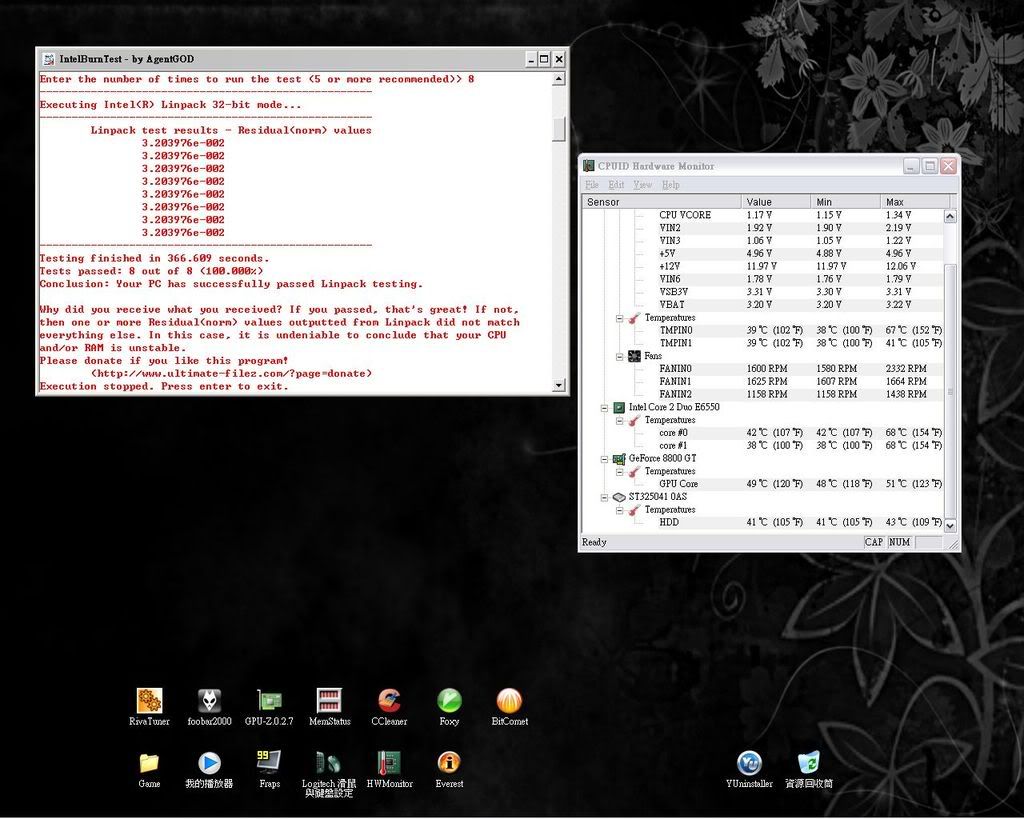This screenshot has width=1024, height=819.
Task: Select the HWMonitor desktop shortcut
Action: [x=389, y=763]
